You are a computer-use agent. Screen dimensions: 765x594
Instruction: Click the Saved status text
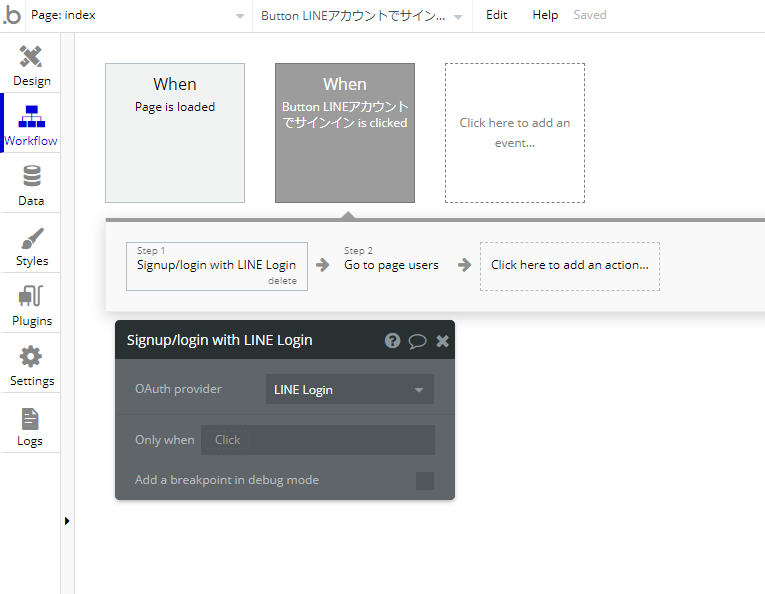pyautogui.click(x=590, y=15)
